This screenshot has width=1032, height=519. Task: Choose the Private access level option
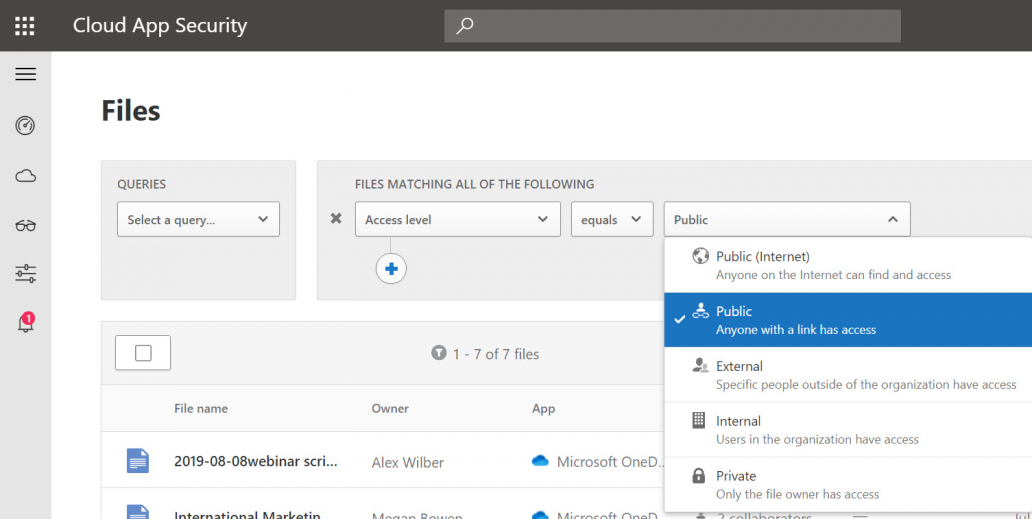[x=848, y=484]
